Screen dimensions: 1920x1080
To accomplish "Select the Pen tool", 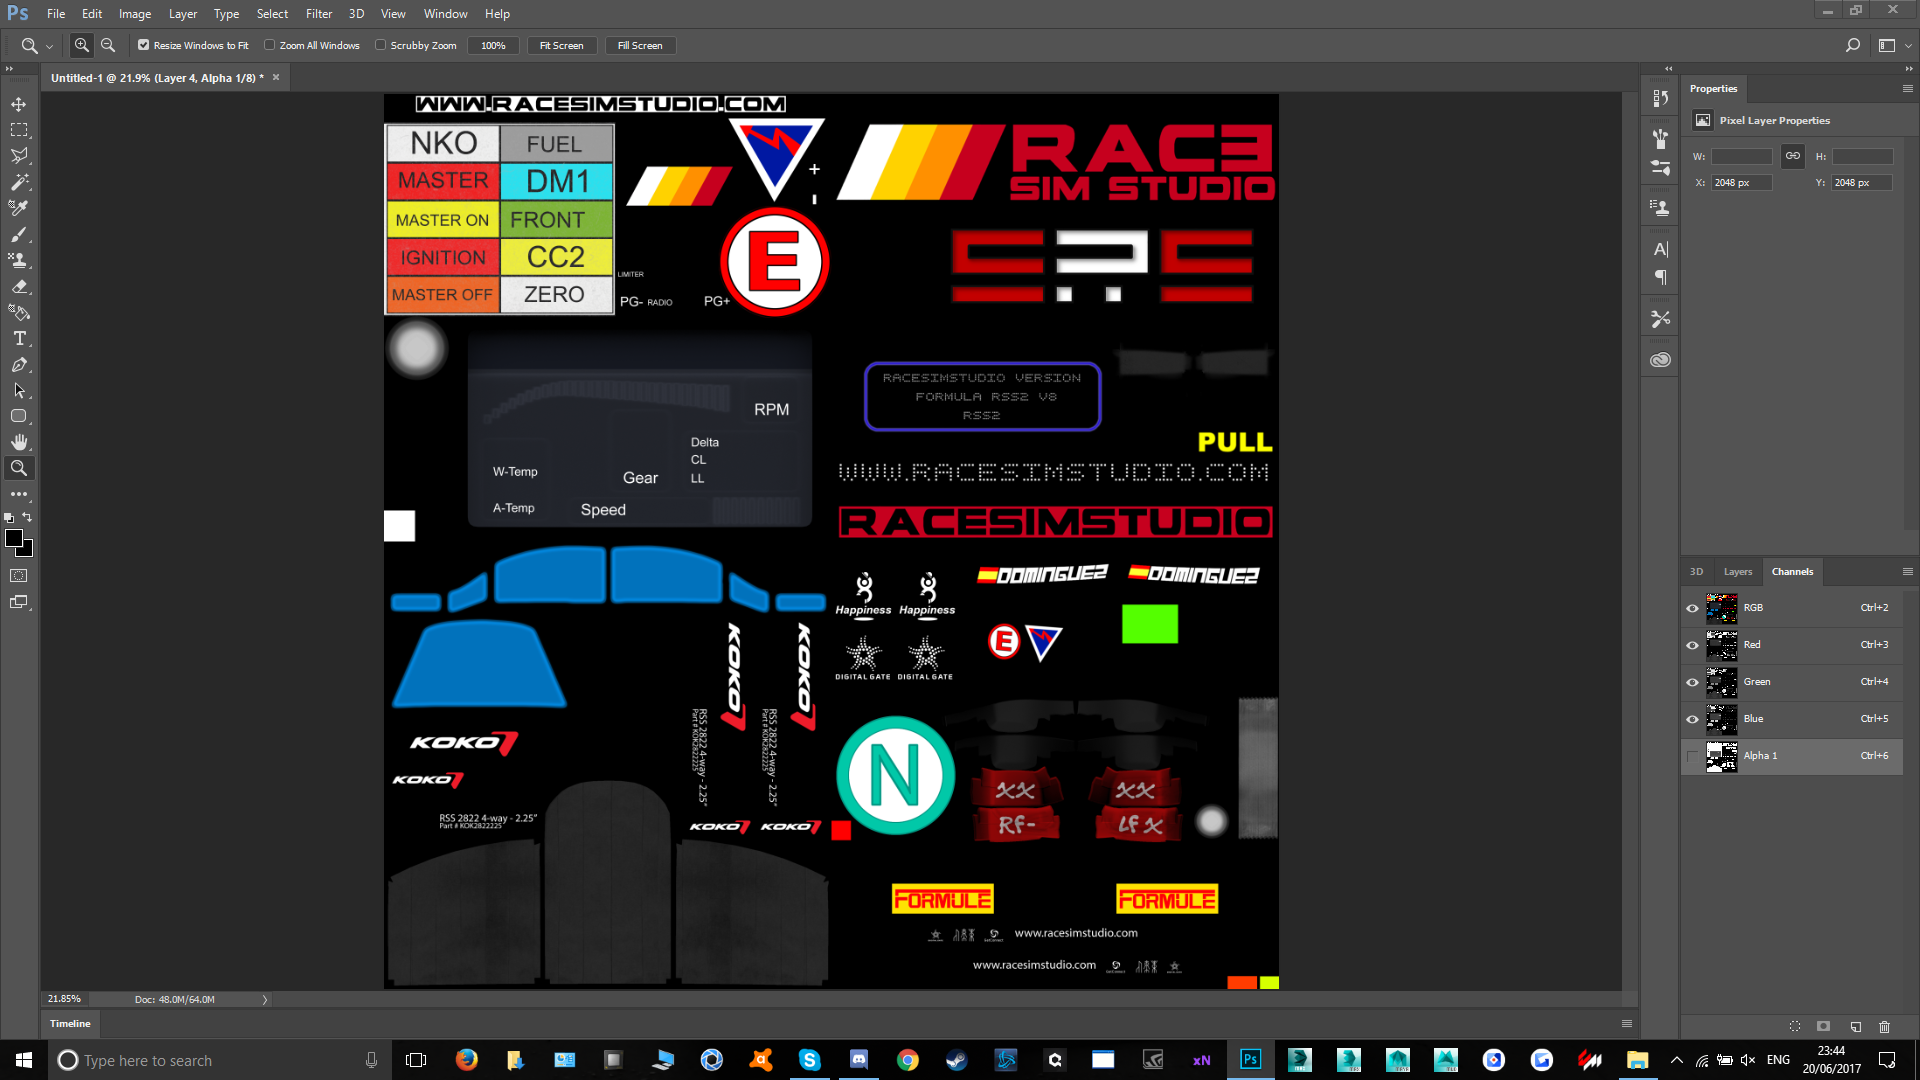I will point(19,364).
